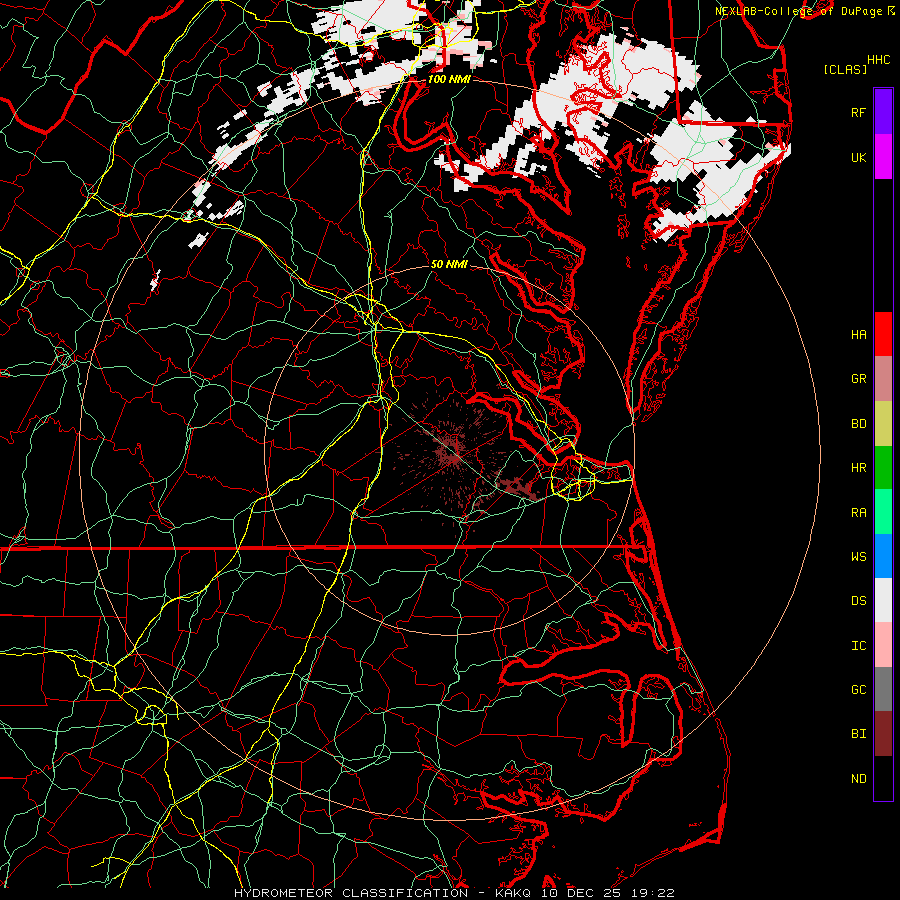Screen dimensions: 900x900
Task: Click the HHC product label
Action: coord(878,60)
